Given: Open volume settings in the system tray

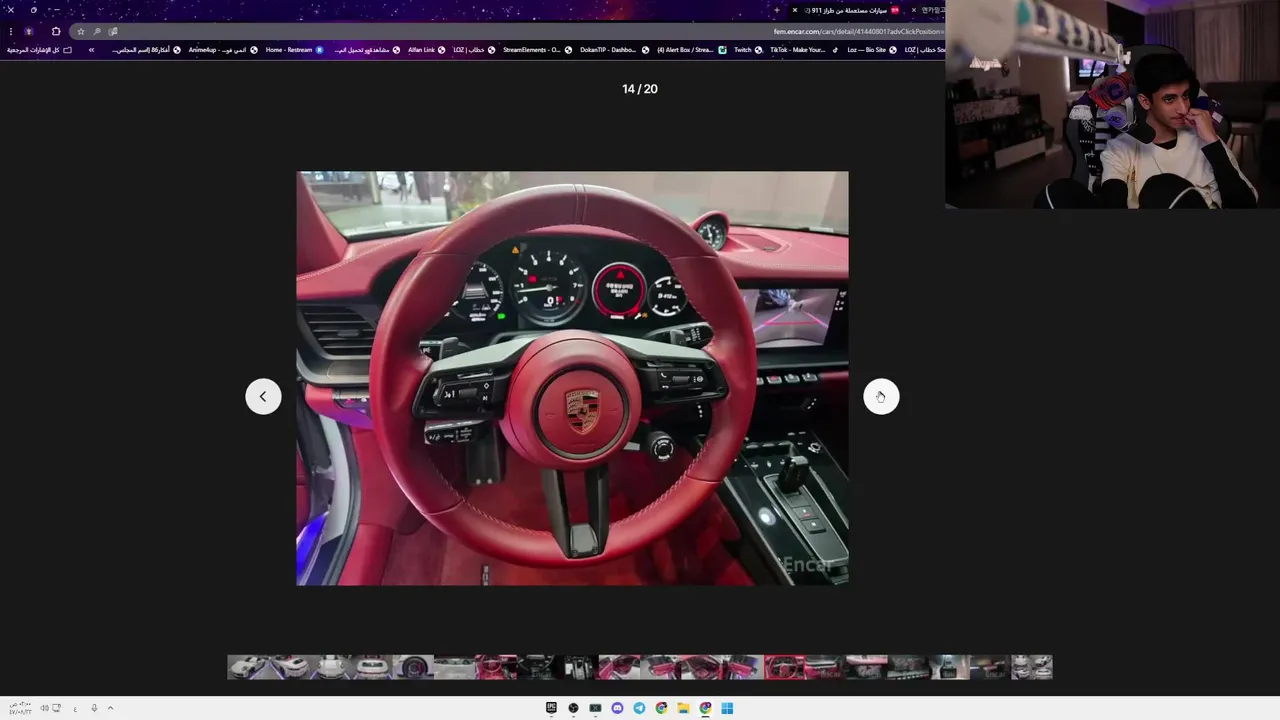Looking at the screenshot, I should point(44,708).
